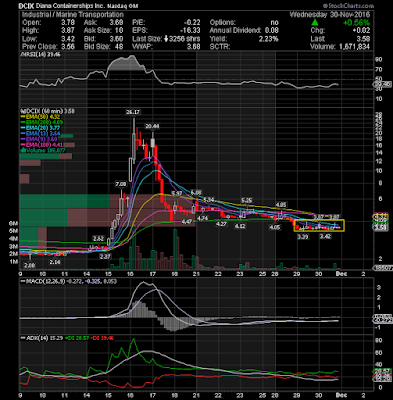Click the RSI(14) indicator legend label
This screenshot has width=393, height=400.
click(41, 54)
